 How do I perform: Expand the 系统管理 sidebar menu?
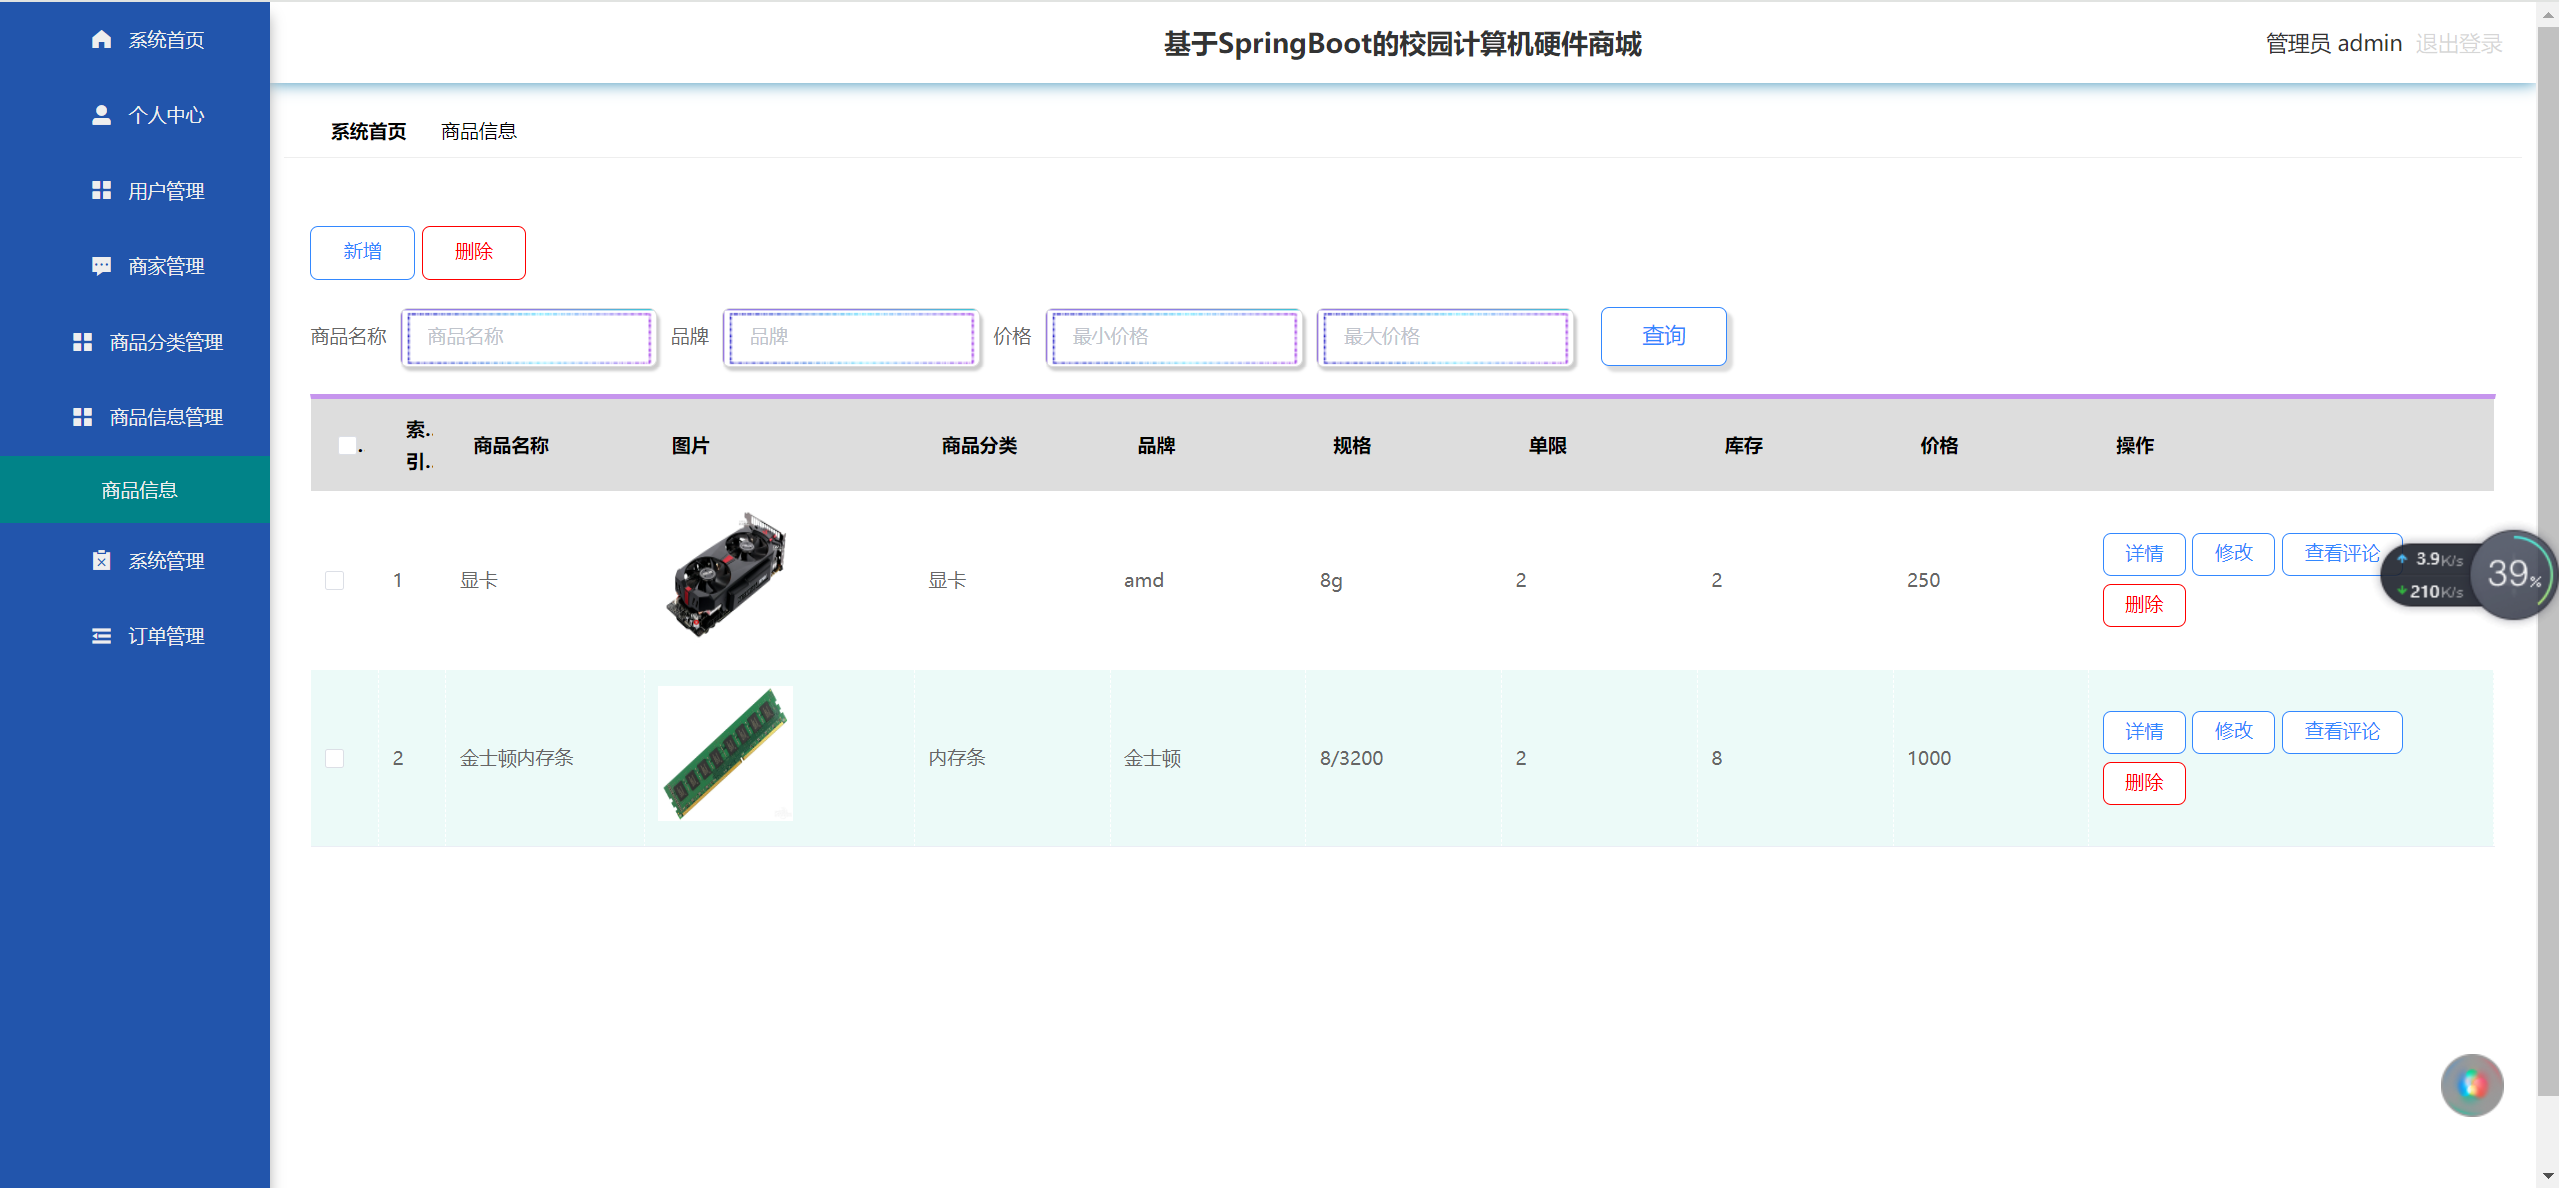tap(135, 560)
